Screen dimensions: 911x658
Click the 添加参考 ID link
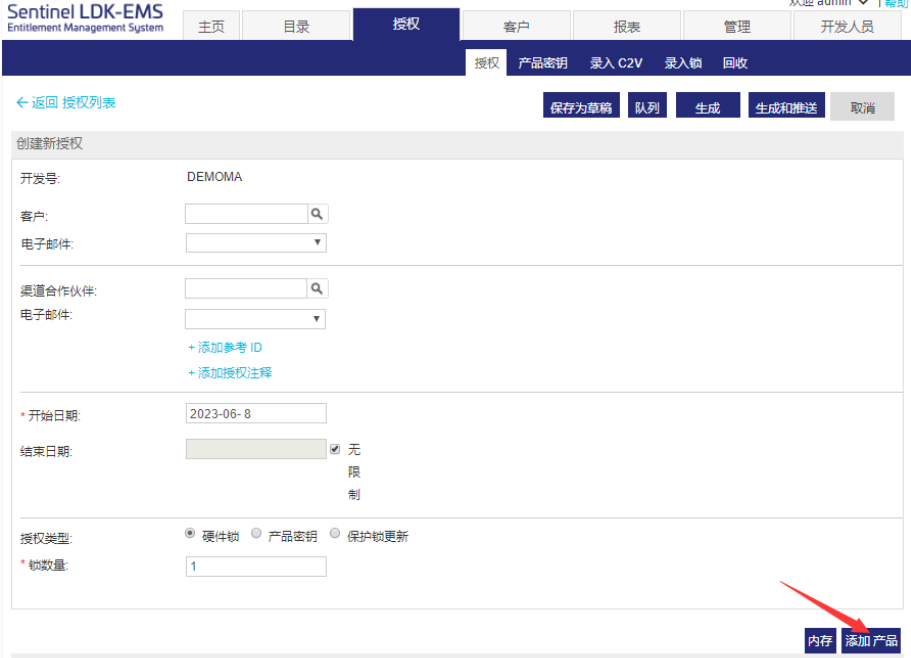point(225,347)
